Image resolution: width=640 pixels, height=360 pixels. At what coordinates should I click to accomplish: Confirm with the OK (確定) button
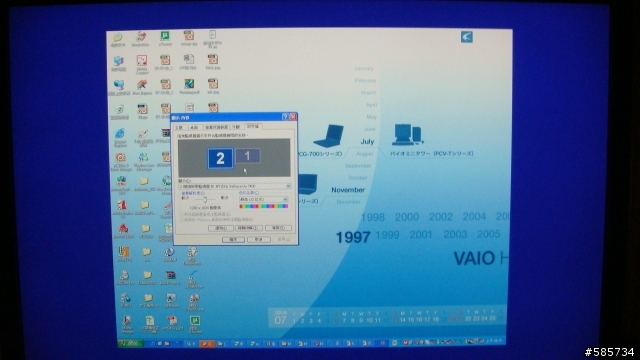pos(233,240)
